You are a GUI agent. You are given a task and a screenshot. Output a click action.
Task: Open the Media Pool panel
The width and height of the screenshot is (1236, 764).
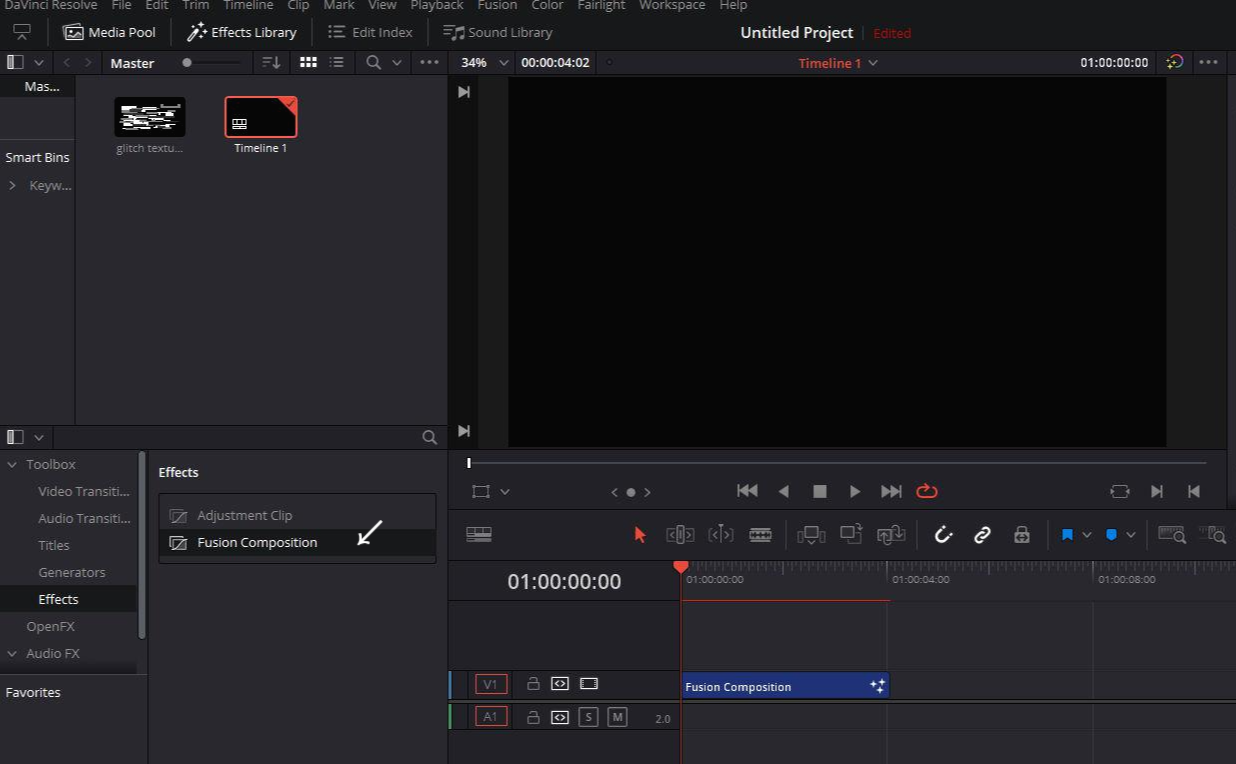pos(110,32)
